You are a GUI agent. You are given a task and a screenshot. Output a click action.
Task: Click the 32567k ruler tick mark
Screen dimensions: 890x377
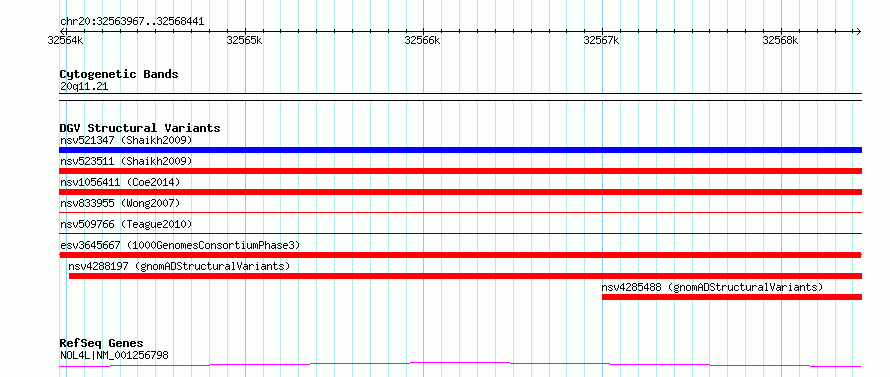[x=602, y=31]
